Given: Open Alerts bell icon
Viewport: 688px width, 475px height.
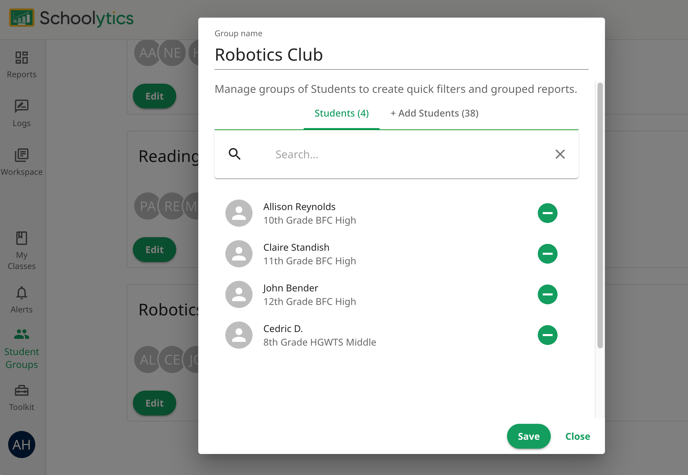Looking at the screenshot, I should pyautogui.click(x=21, y=299).
